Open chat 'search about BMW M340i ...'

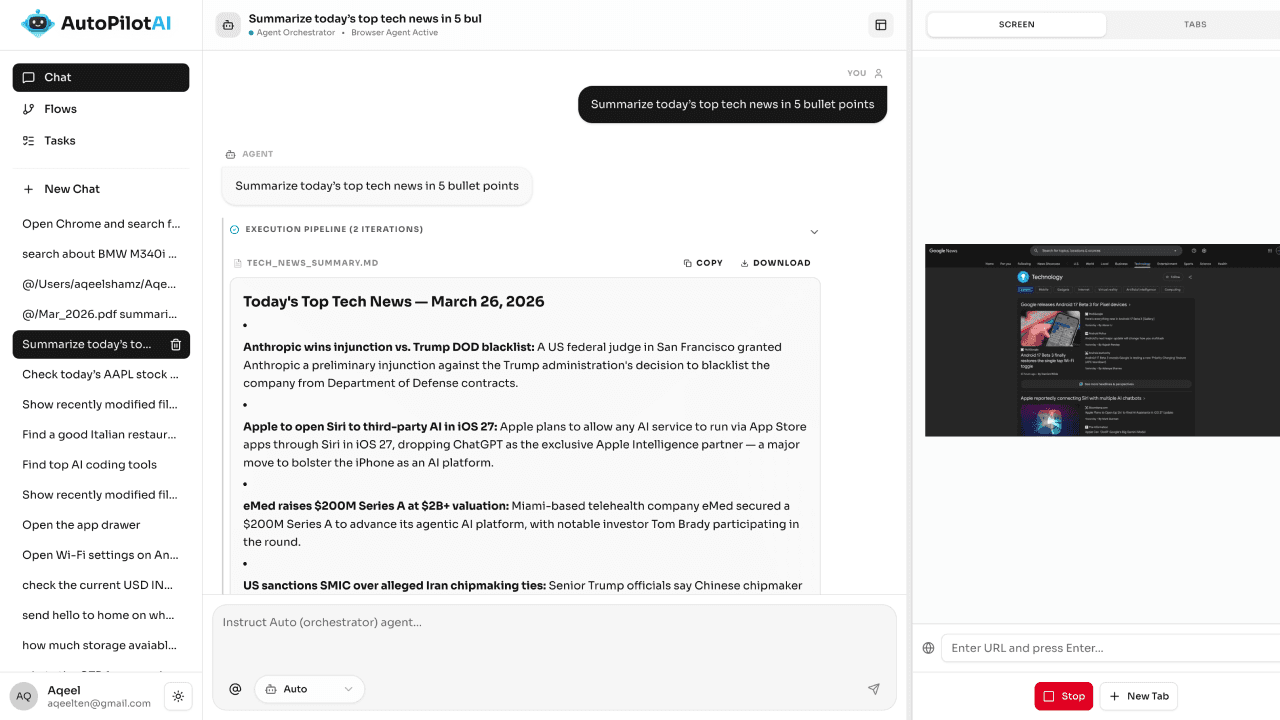point(101,254)
